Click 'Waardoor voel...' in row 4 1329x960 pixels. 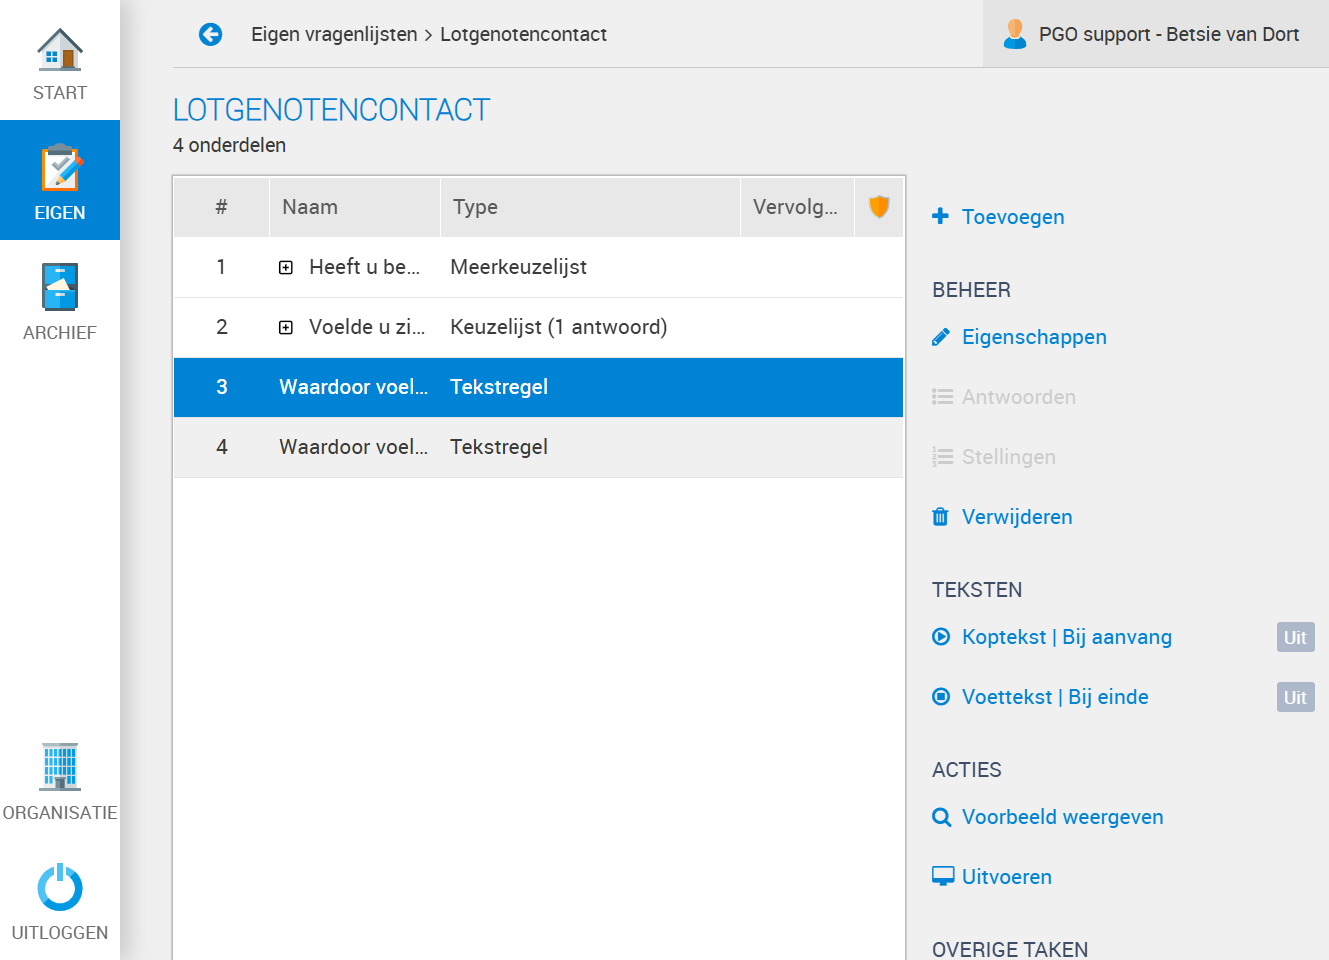[353, 447]
